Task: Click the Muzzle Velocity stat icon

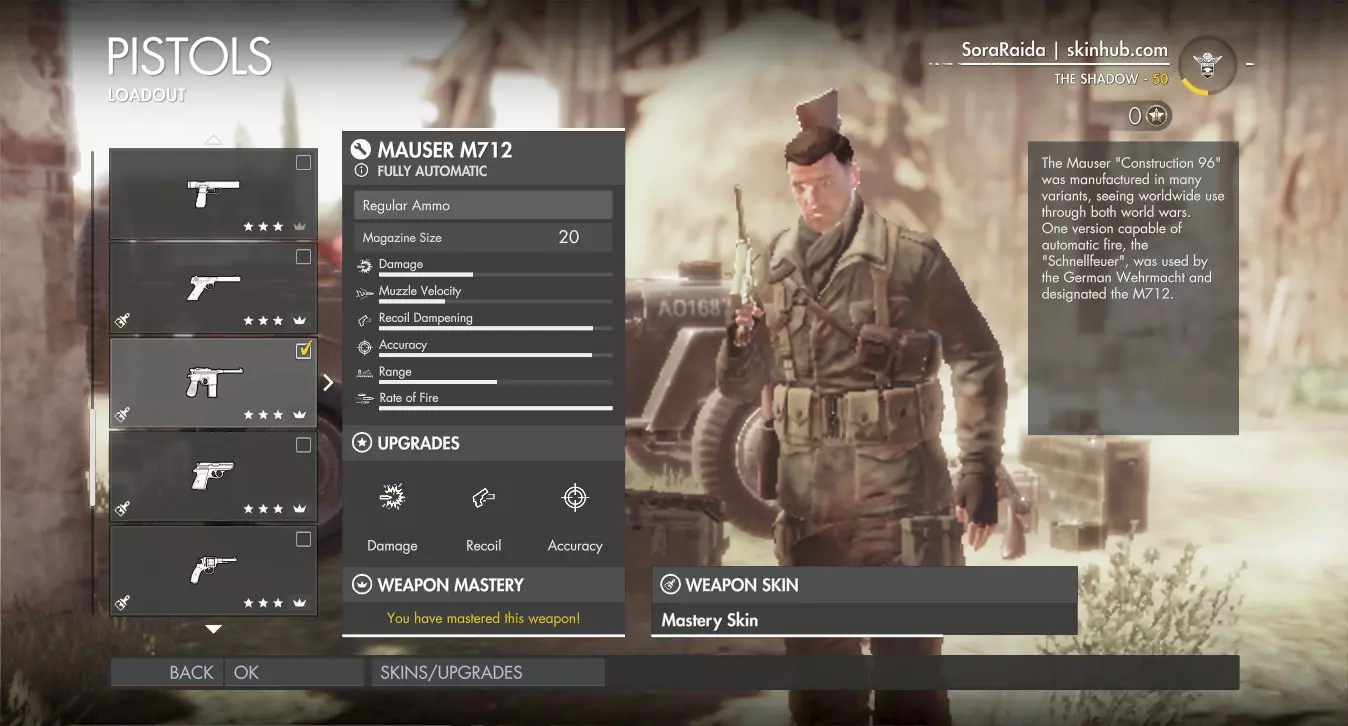Action: click(x=363, y=292)
